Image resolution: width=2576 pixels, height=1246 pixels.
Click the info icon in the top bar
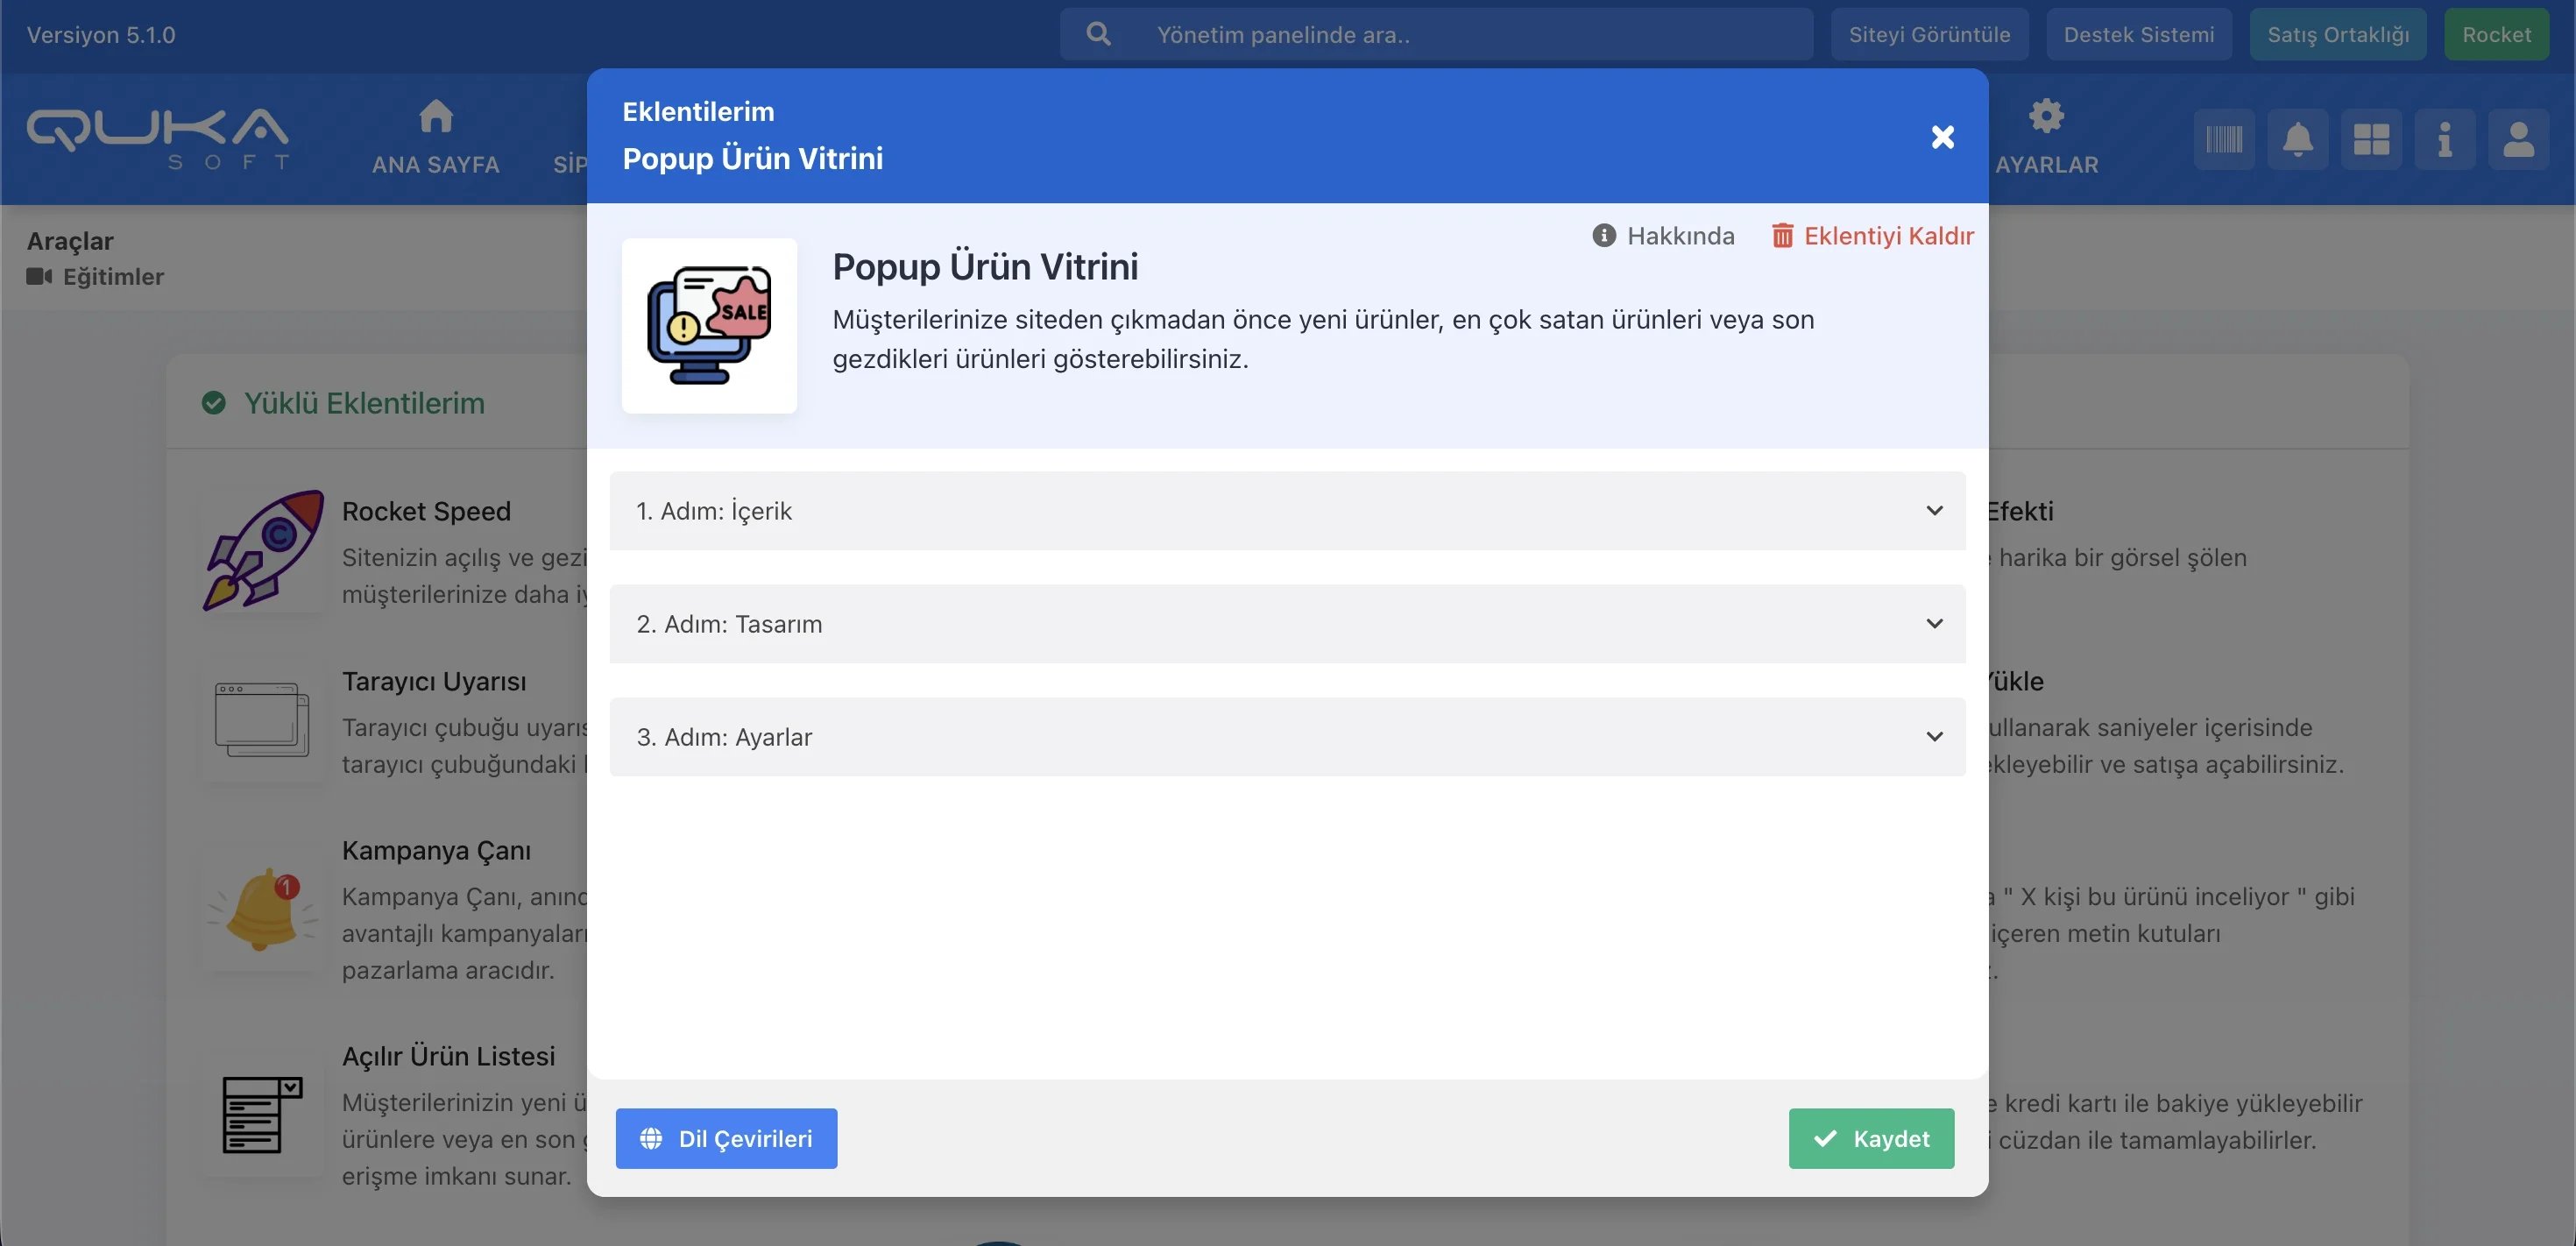(2444, 139)
